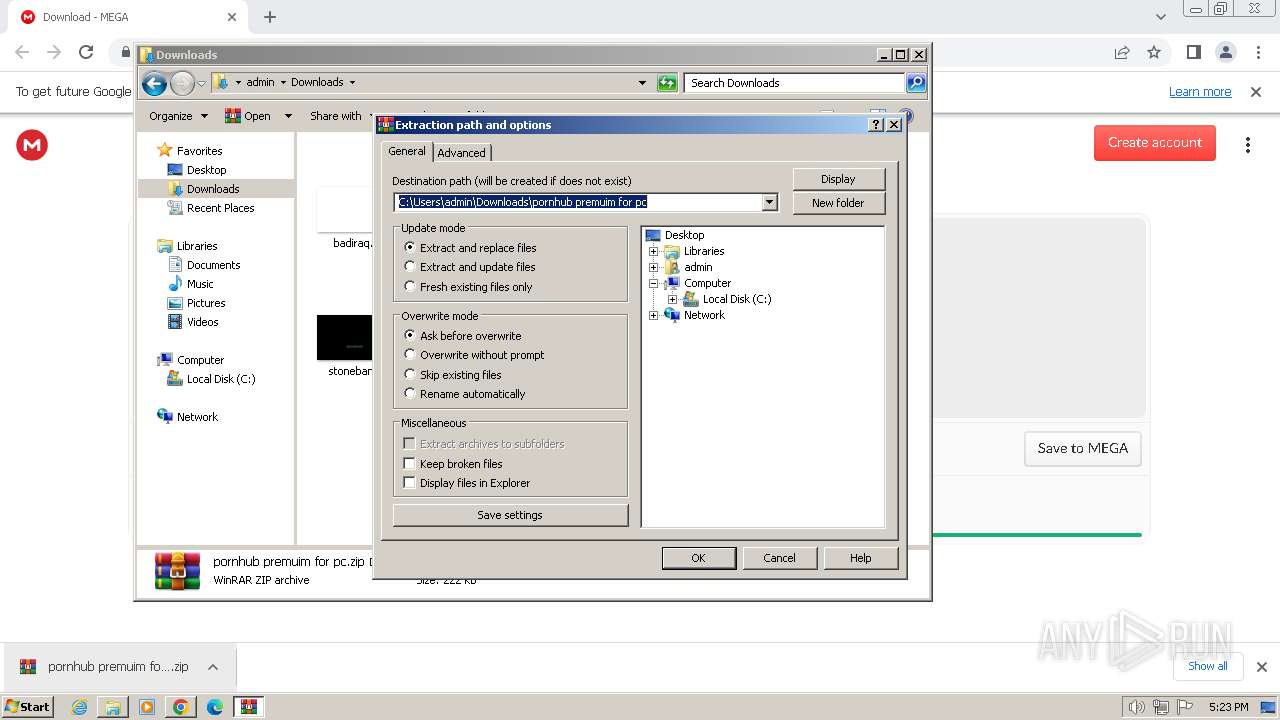Open the MEGA three-dot menu
Screen dimensions: 1280x720
click(x=1247, y=145)
